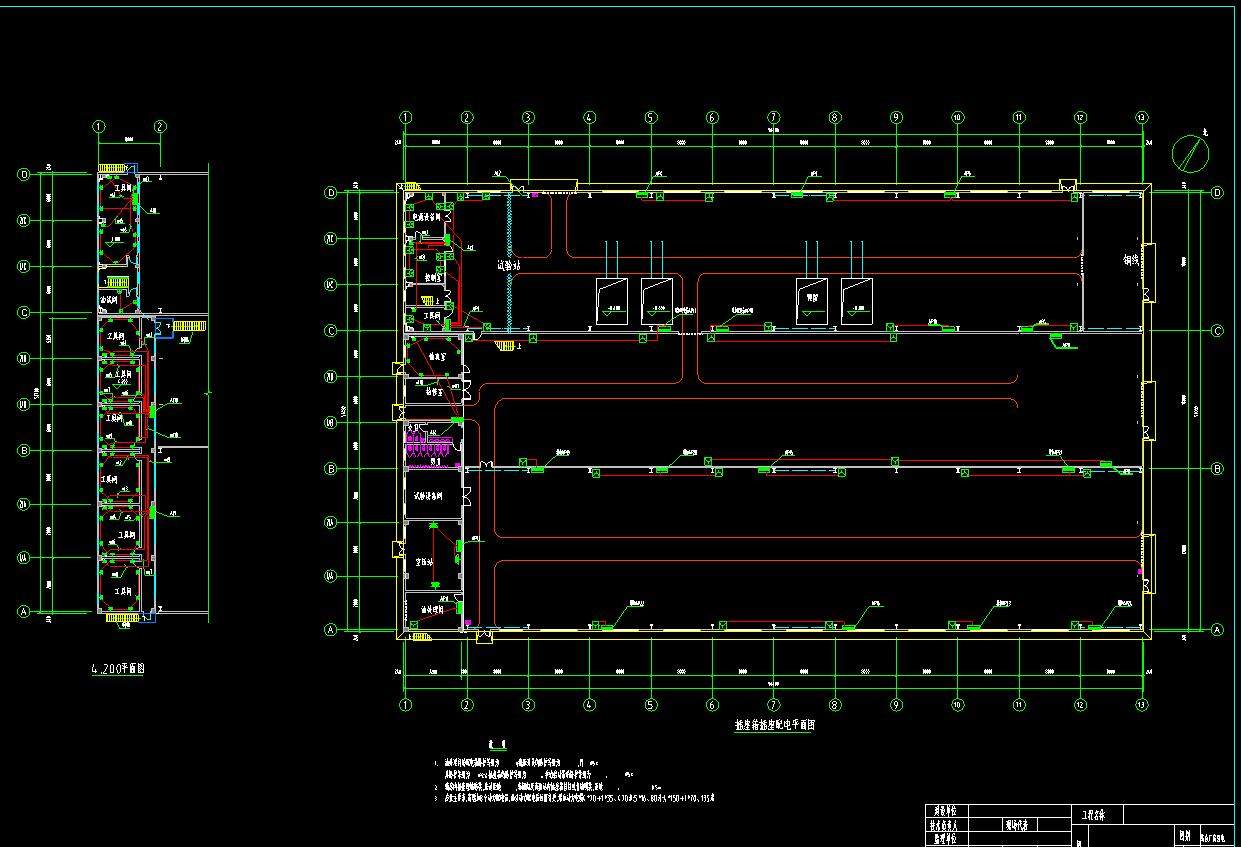Click the north arrow compass symbol

point(1190,153)
